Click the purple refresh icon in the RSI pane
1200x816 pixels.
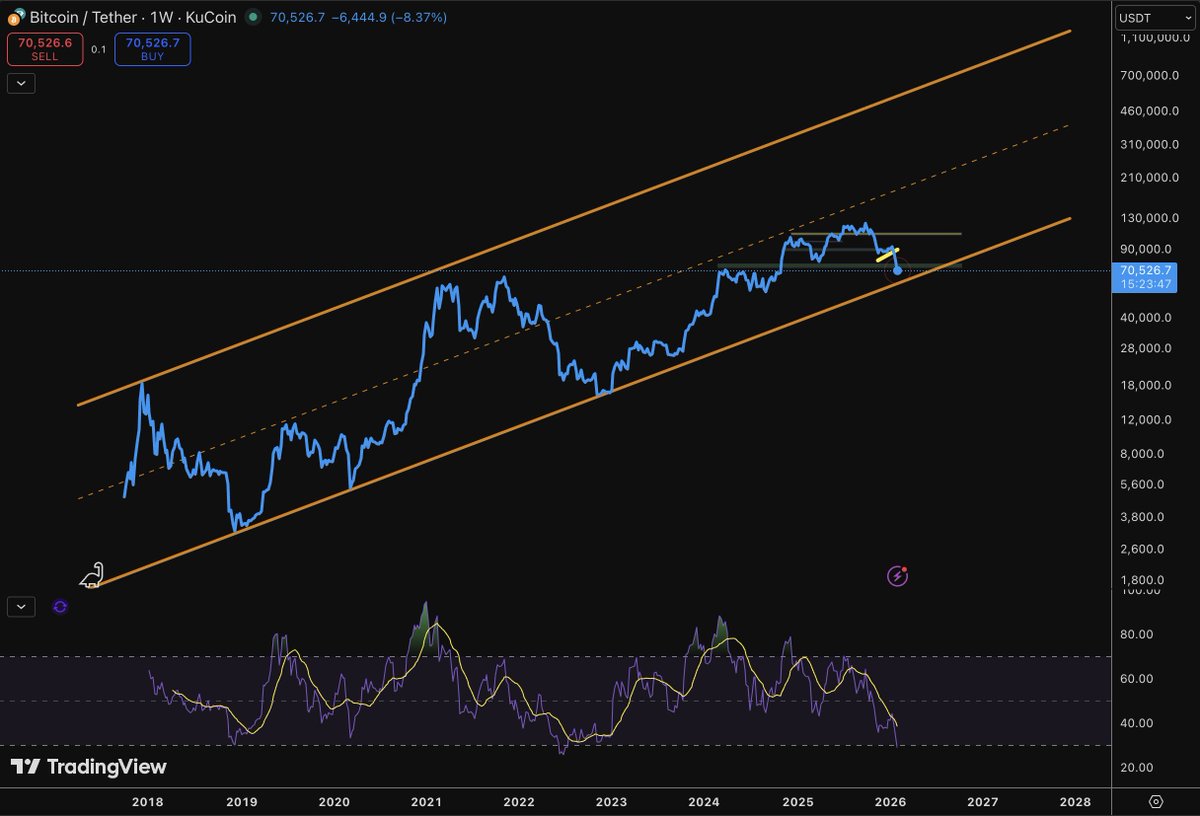60,606
